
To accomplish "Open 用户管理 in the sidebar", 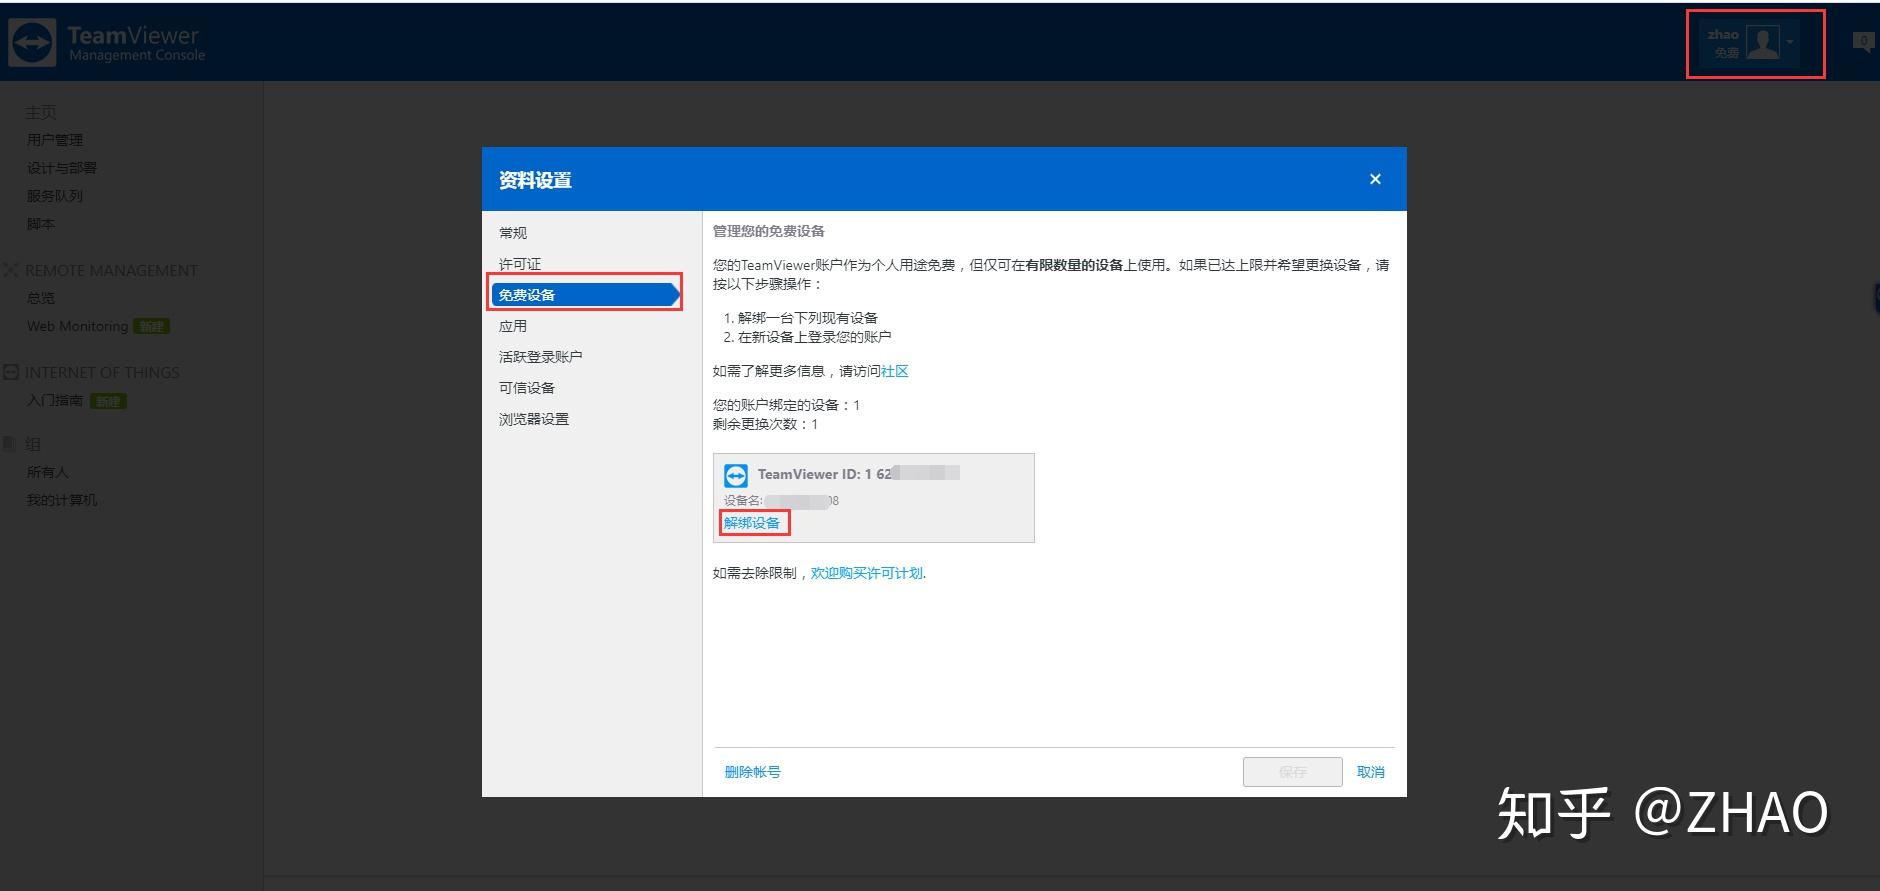I will tap(55, 140).
